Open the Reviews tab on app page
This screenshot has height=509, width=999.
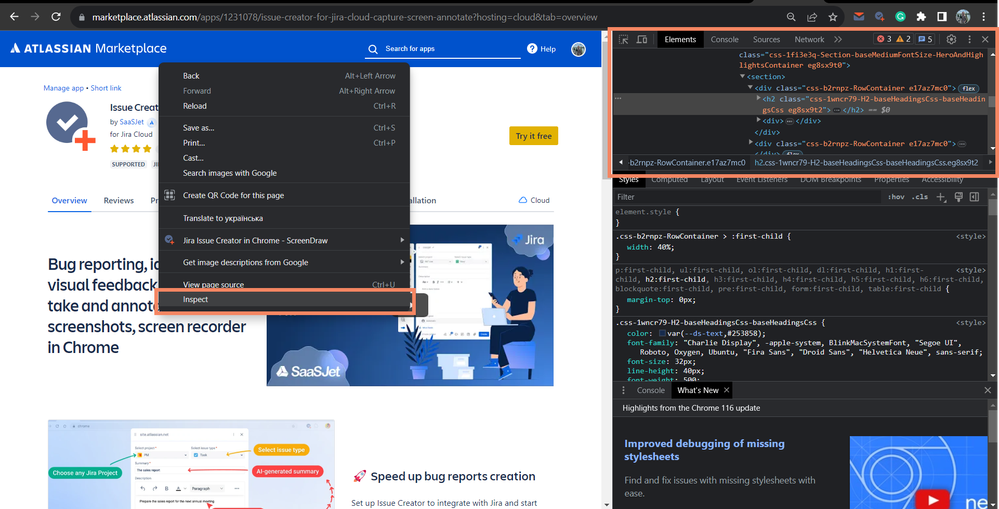[119, 200]
